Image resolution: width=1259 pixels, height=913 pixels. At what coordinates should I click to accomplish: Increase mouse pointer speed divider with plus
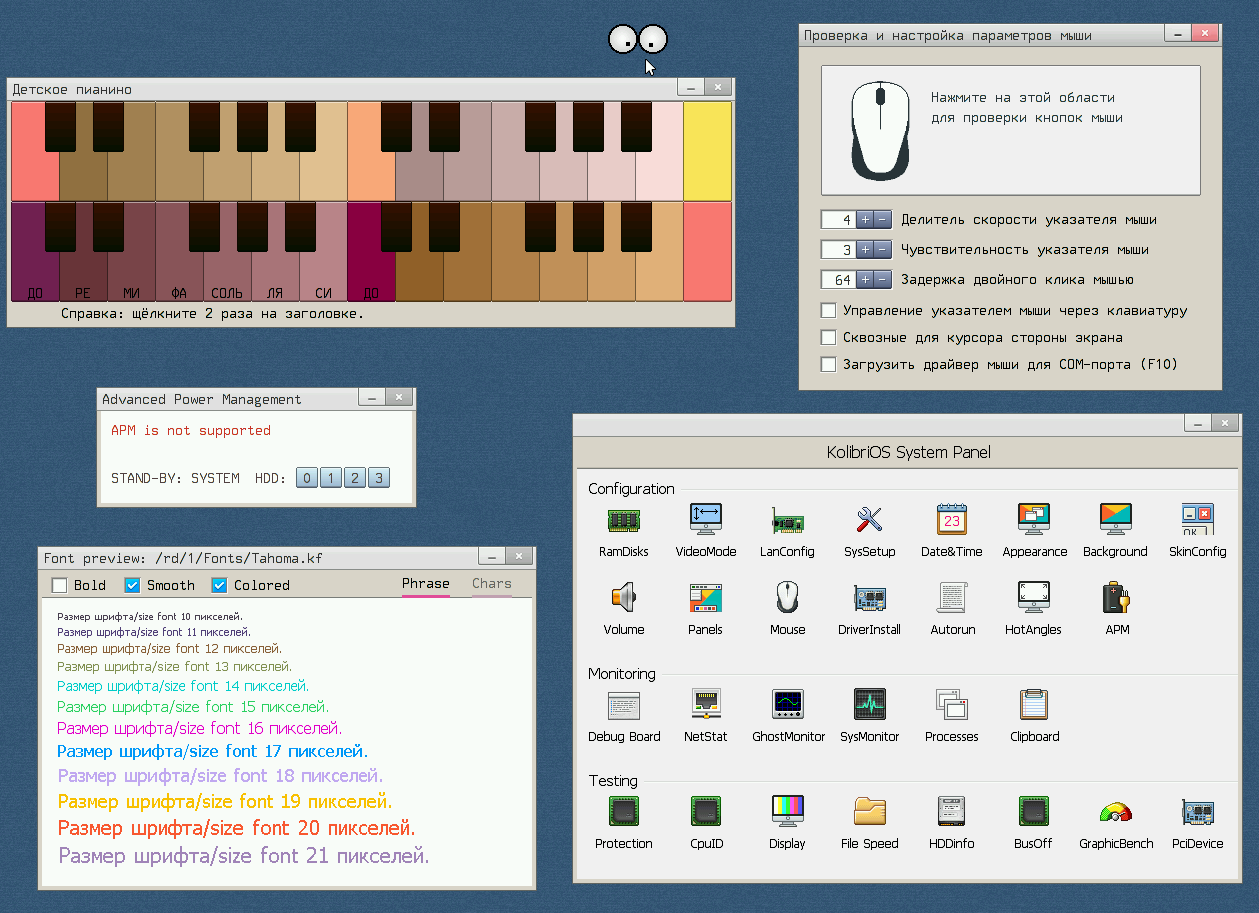point(866,220)
